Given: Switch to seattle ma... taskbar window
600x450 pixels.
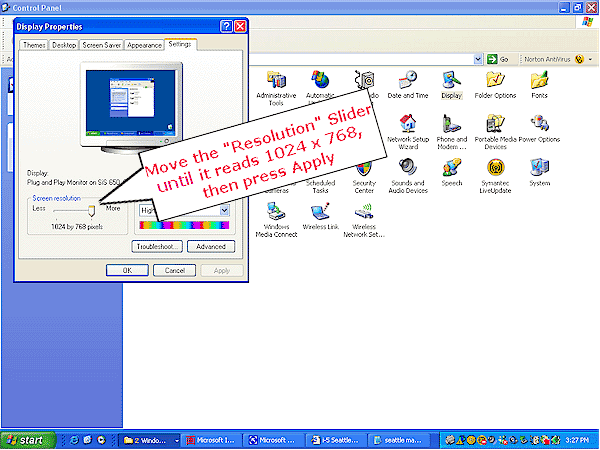Looking at the screenshot, I should pos(398,440).
